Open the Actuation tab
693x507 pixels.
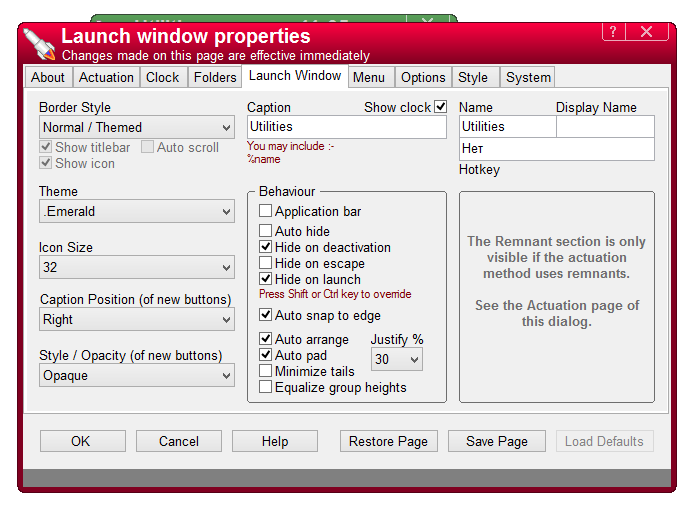pos(106,77)
